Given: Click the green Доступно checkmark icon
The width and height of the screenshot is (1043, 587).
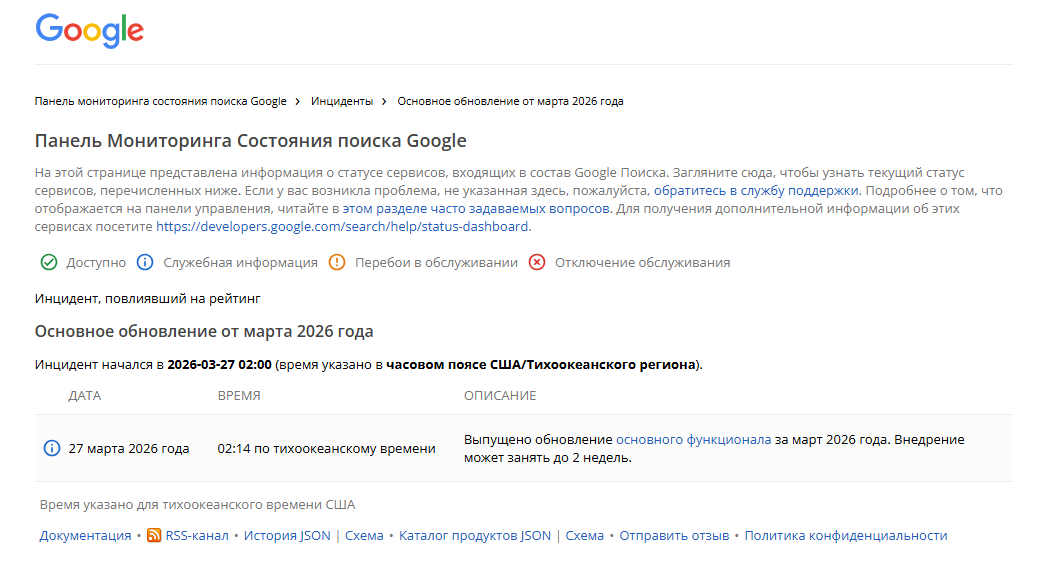Looking at the screenshot, I should point(48,263).
